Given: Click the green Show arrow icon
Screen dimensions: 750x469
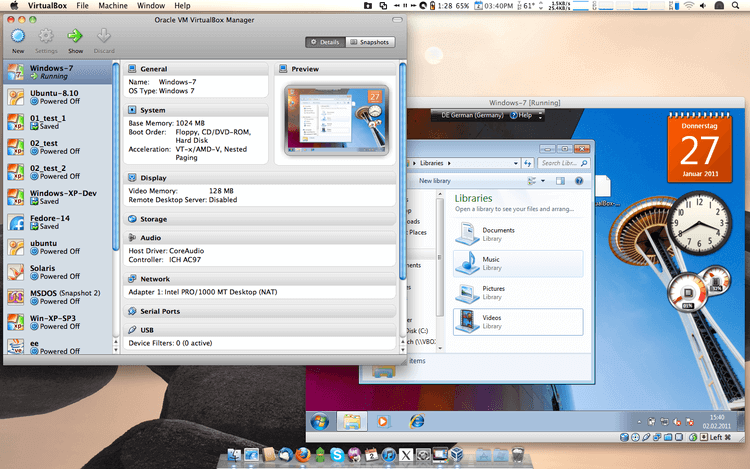Looking at the screenshot, I should tap(75, 37).
